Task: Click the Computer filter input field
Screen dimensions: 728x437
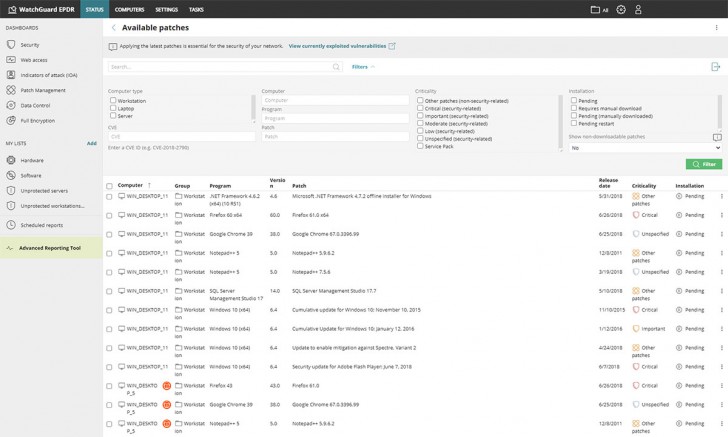Action: click(335, 100)
